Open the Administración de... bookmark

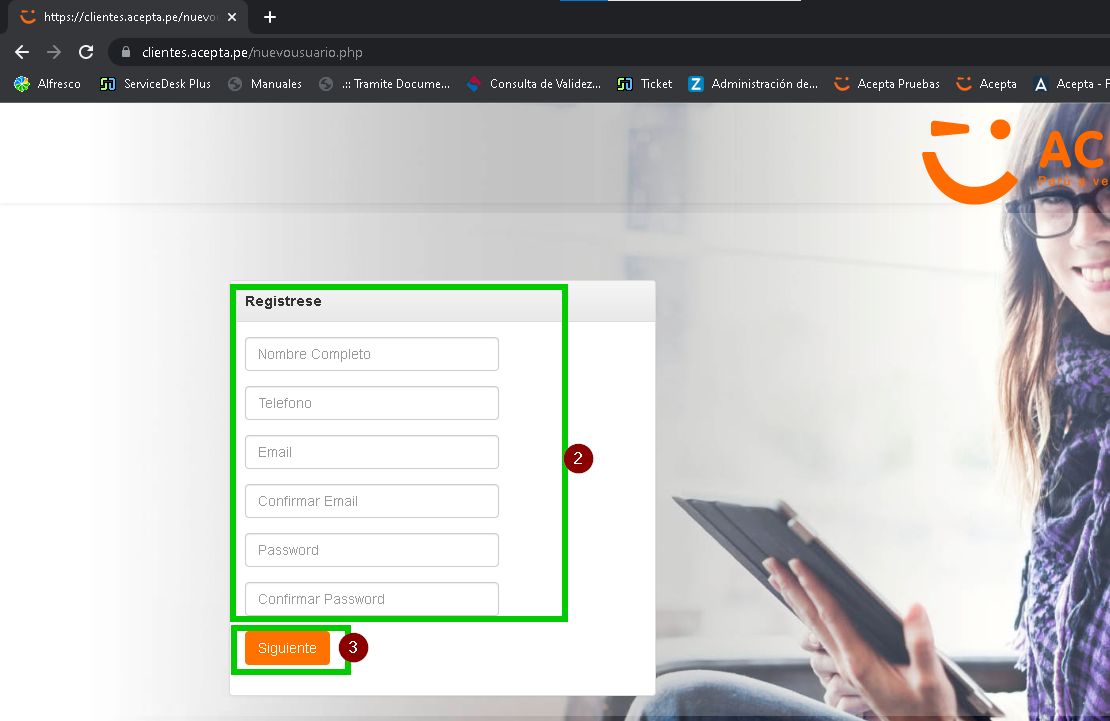tap(753, 84)
